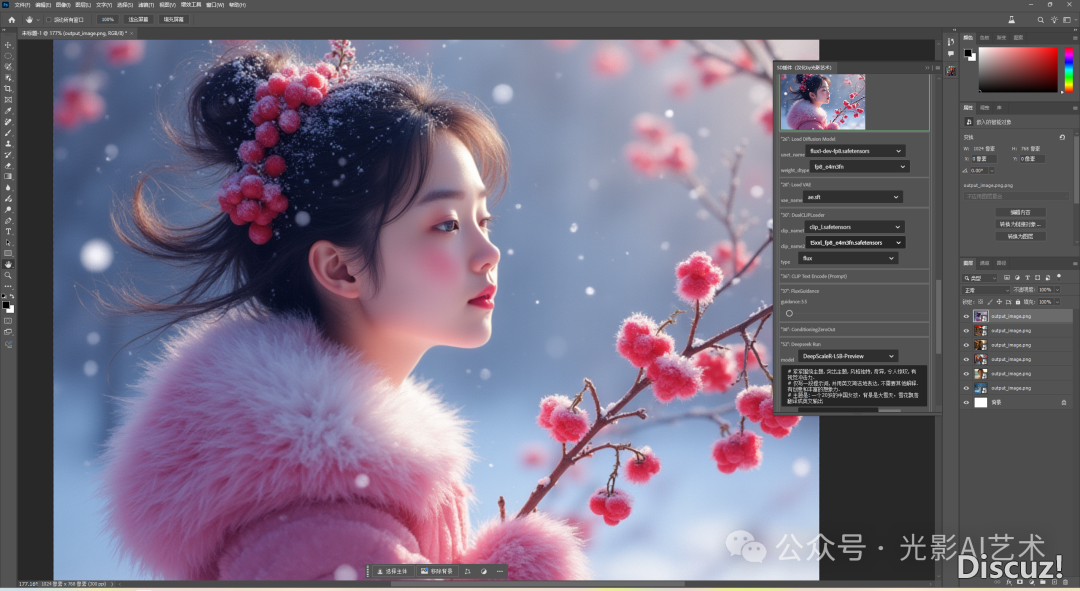Open the blend mode 正常 dropdown
The image size is (1080, 591).
click(986, 290)
